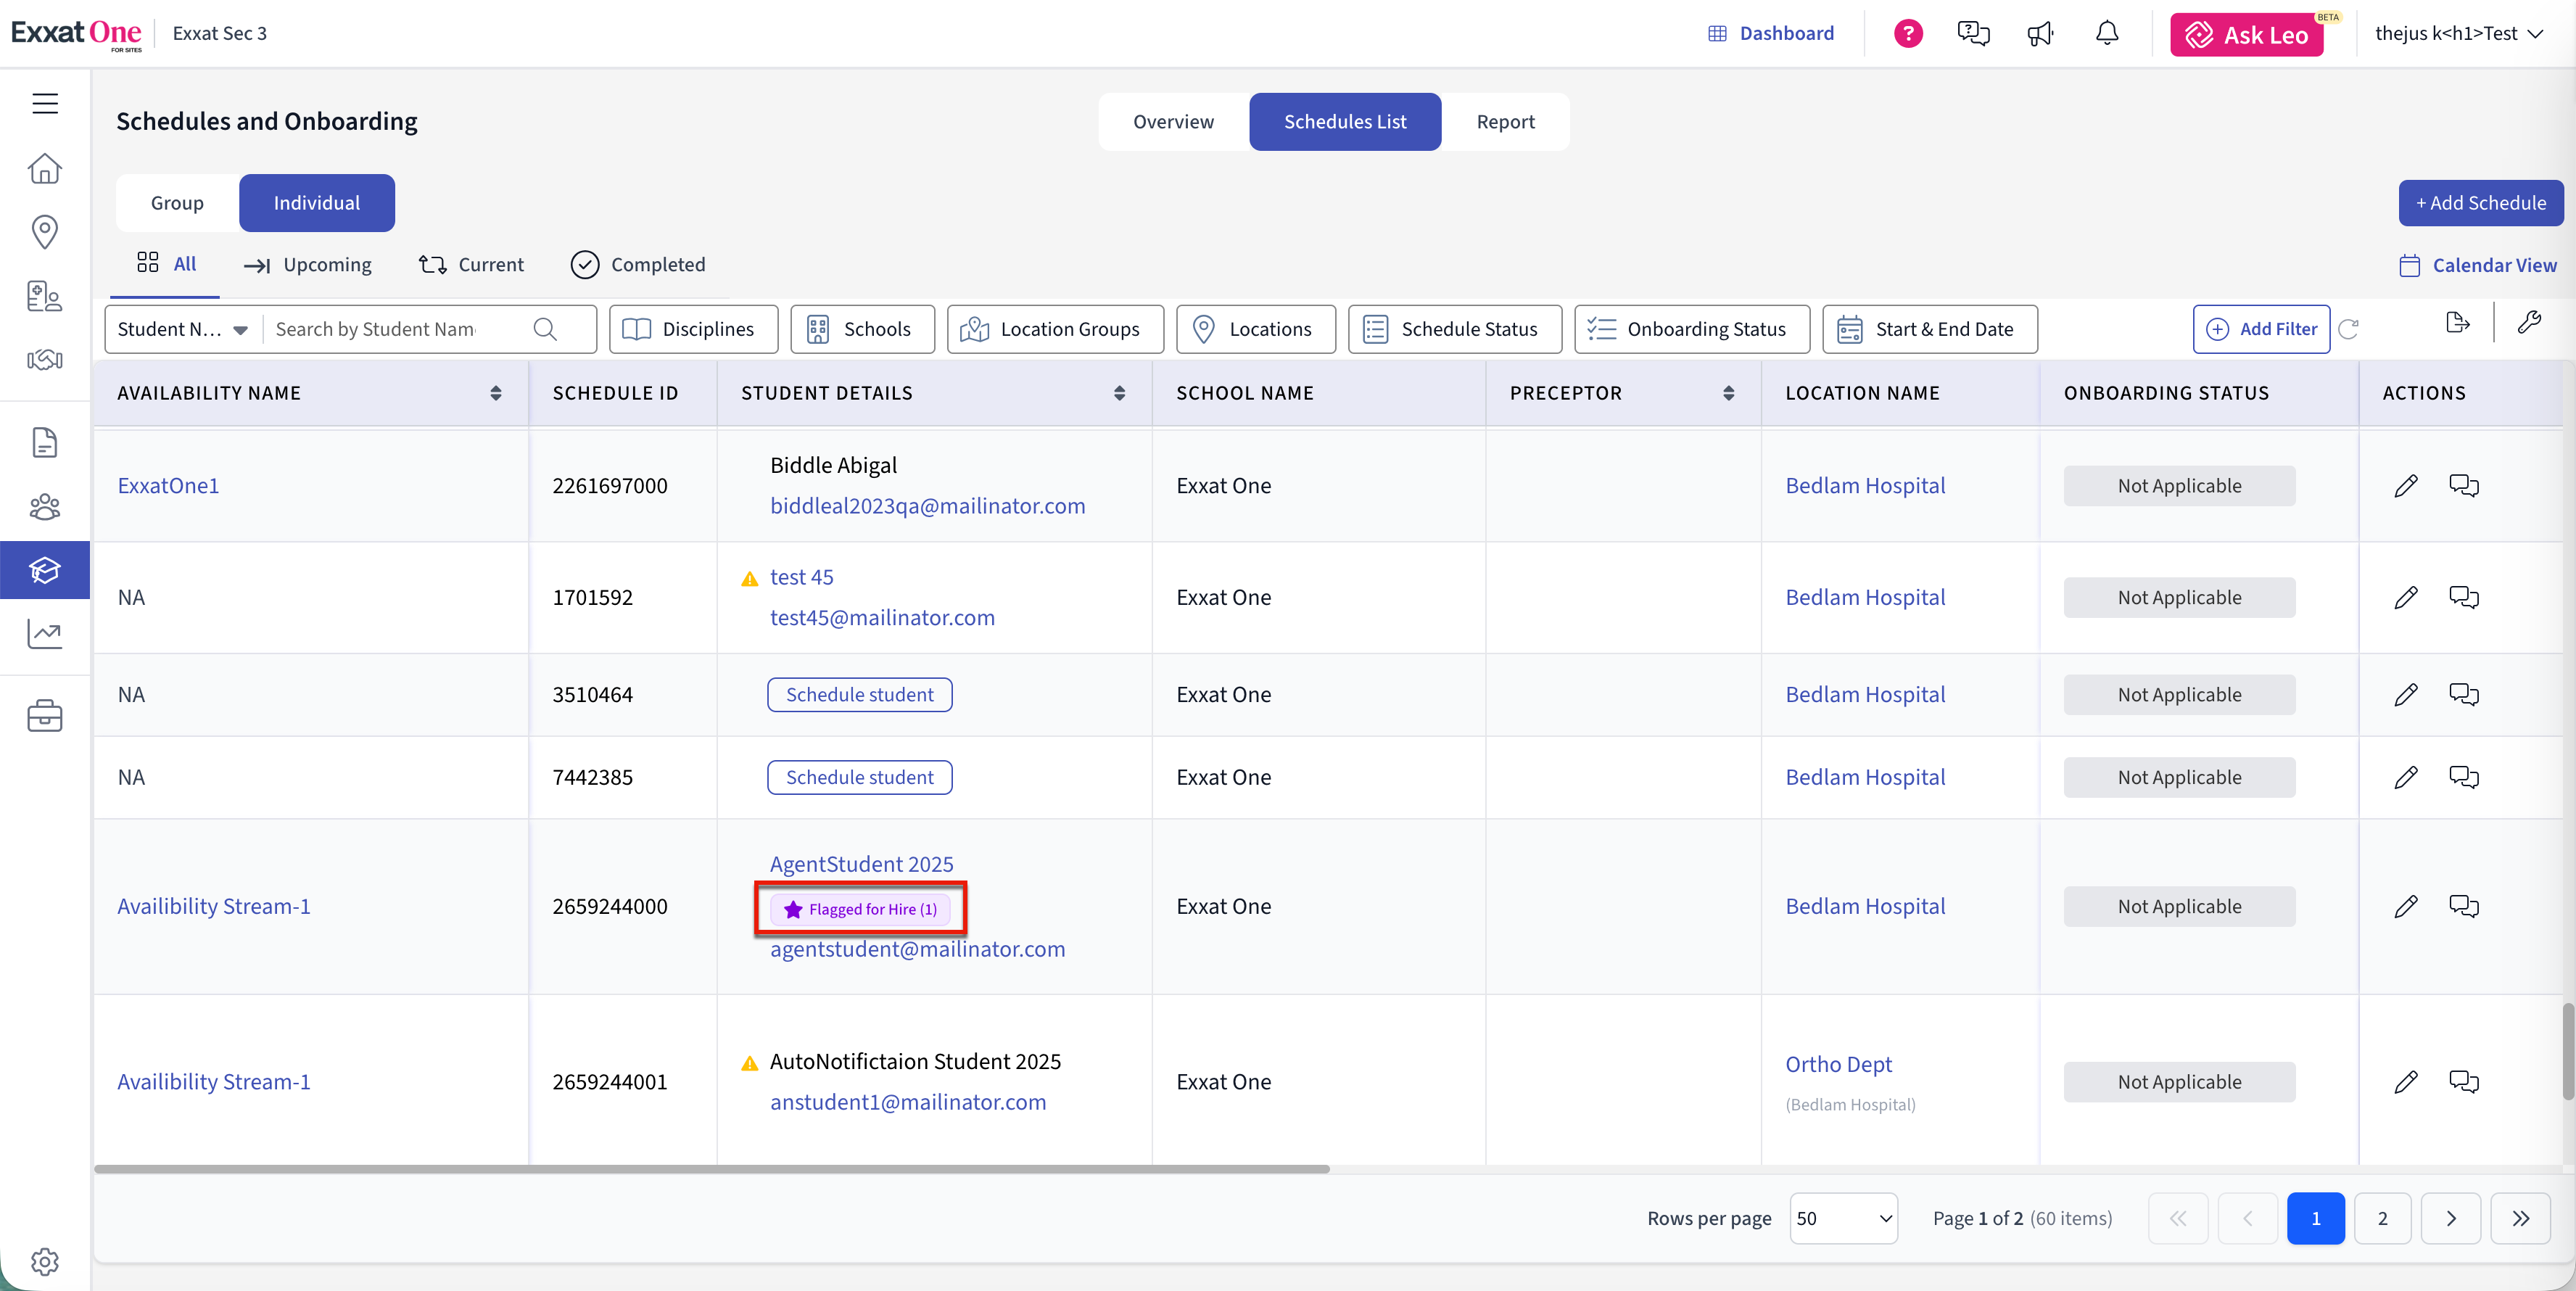Click the horizontal table scrollbar
Image resolution: width=2576 pixels, height=1291 pixels.
(x=711, y=1168)
